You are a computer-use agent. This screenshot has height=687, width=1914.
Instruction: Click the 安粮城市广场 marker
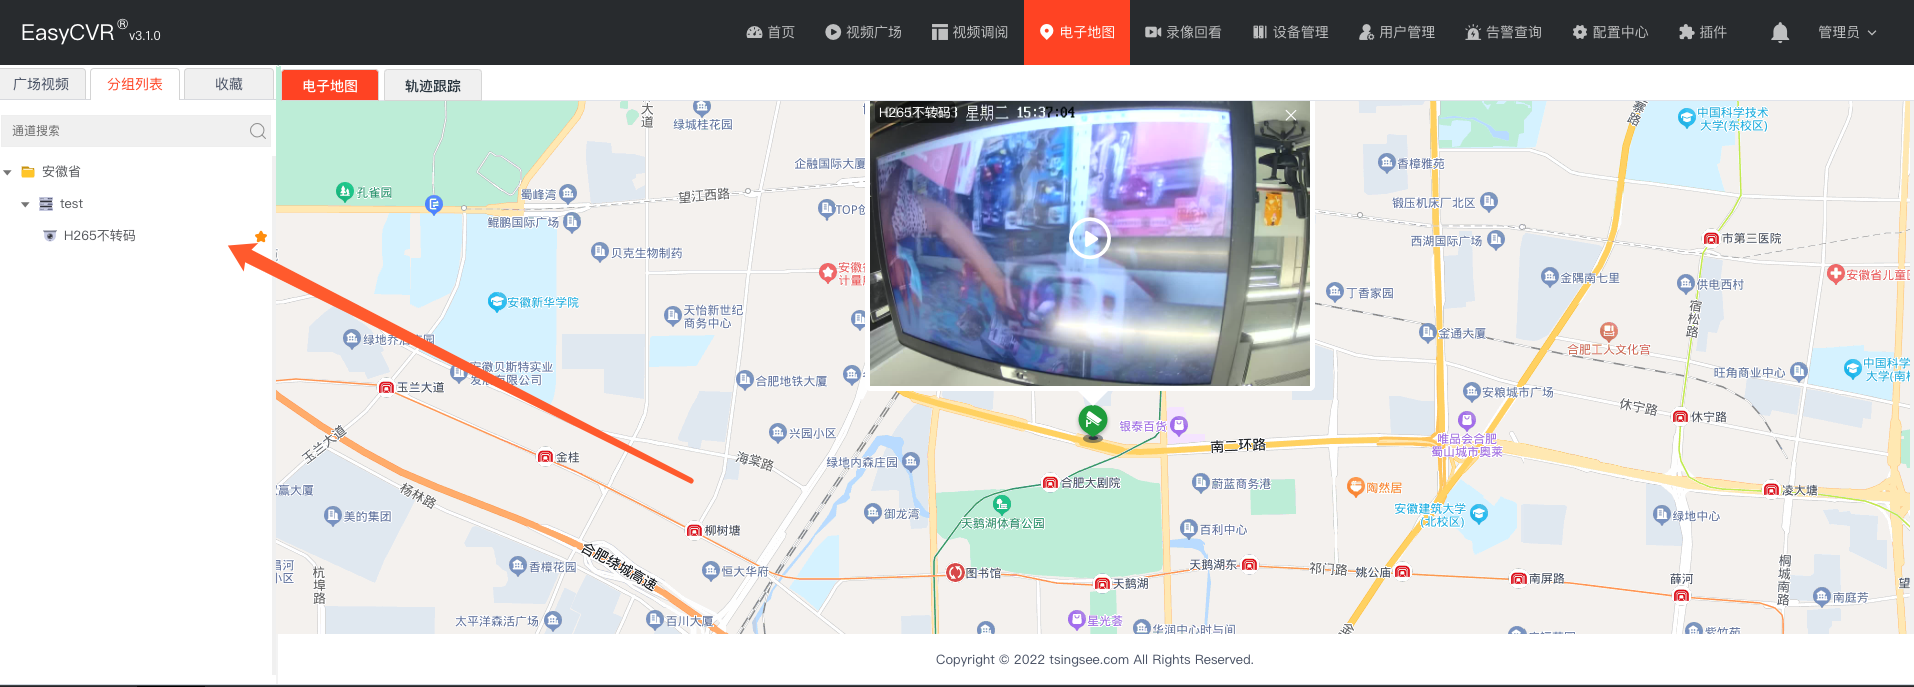pyautogui.click(x=1471, y=392)
